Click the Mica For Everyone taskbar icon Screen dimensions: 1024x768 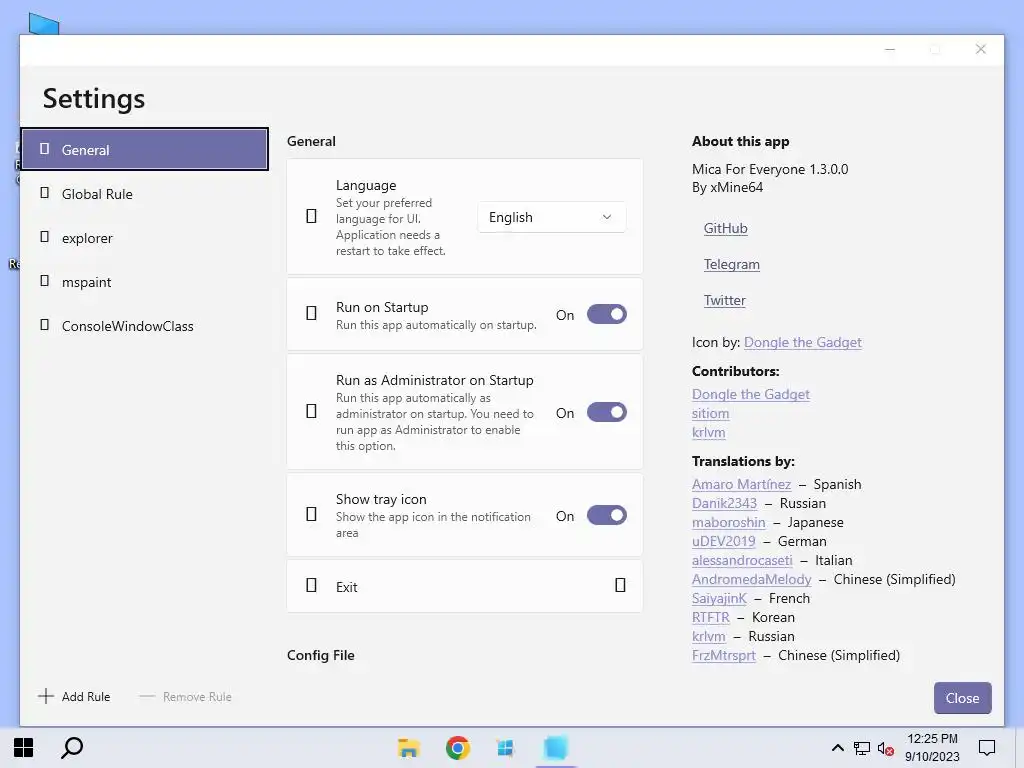coord(556,748)
